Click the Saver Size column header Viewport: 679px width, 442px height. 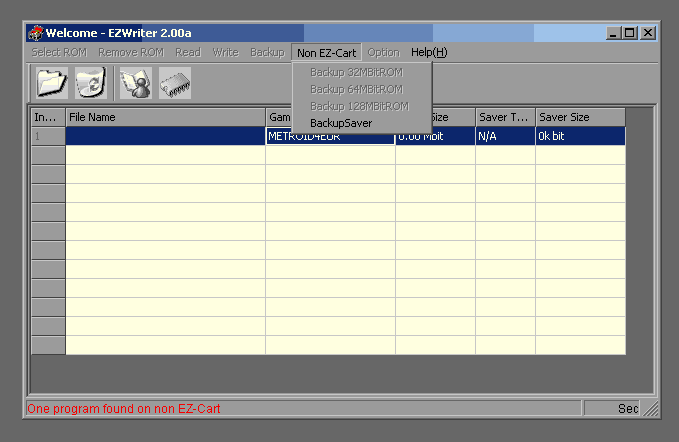coord(580,117)
